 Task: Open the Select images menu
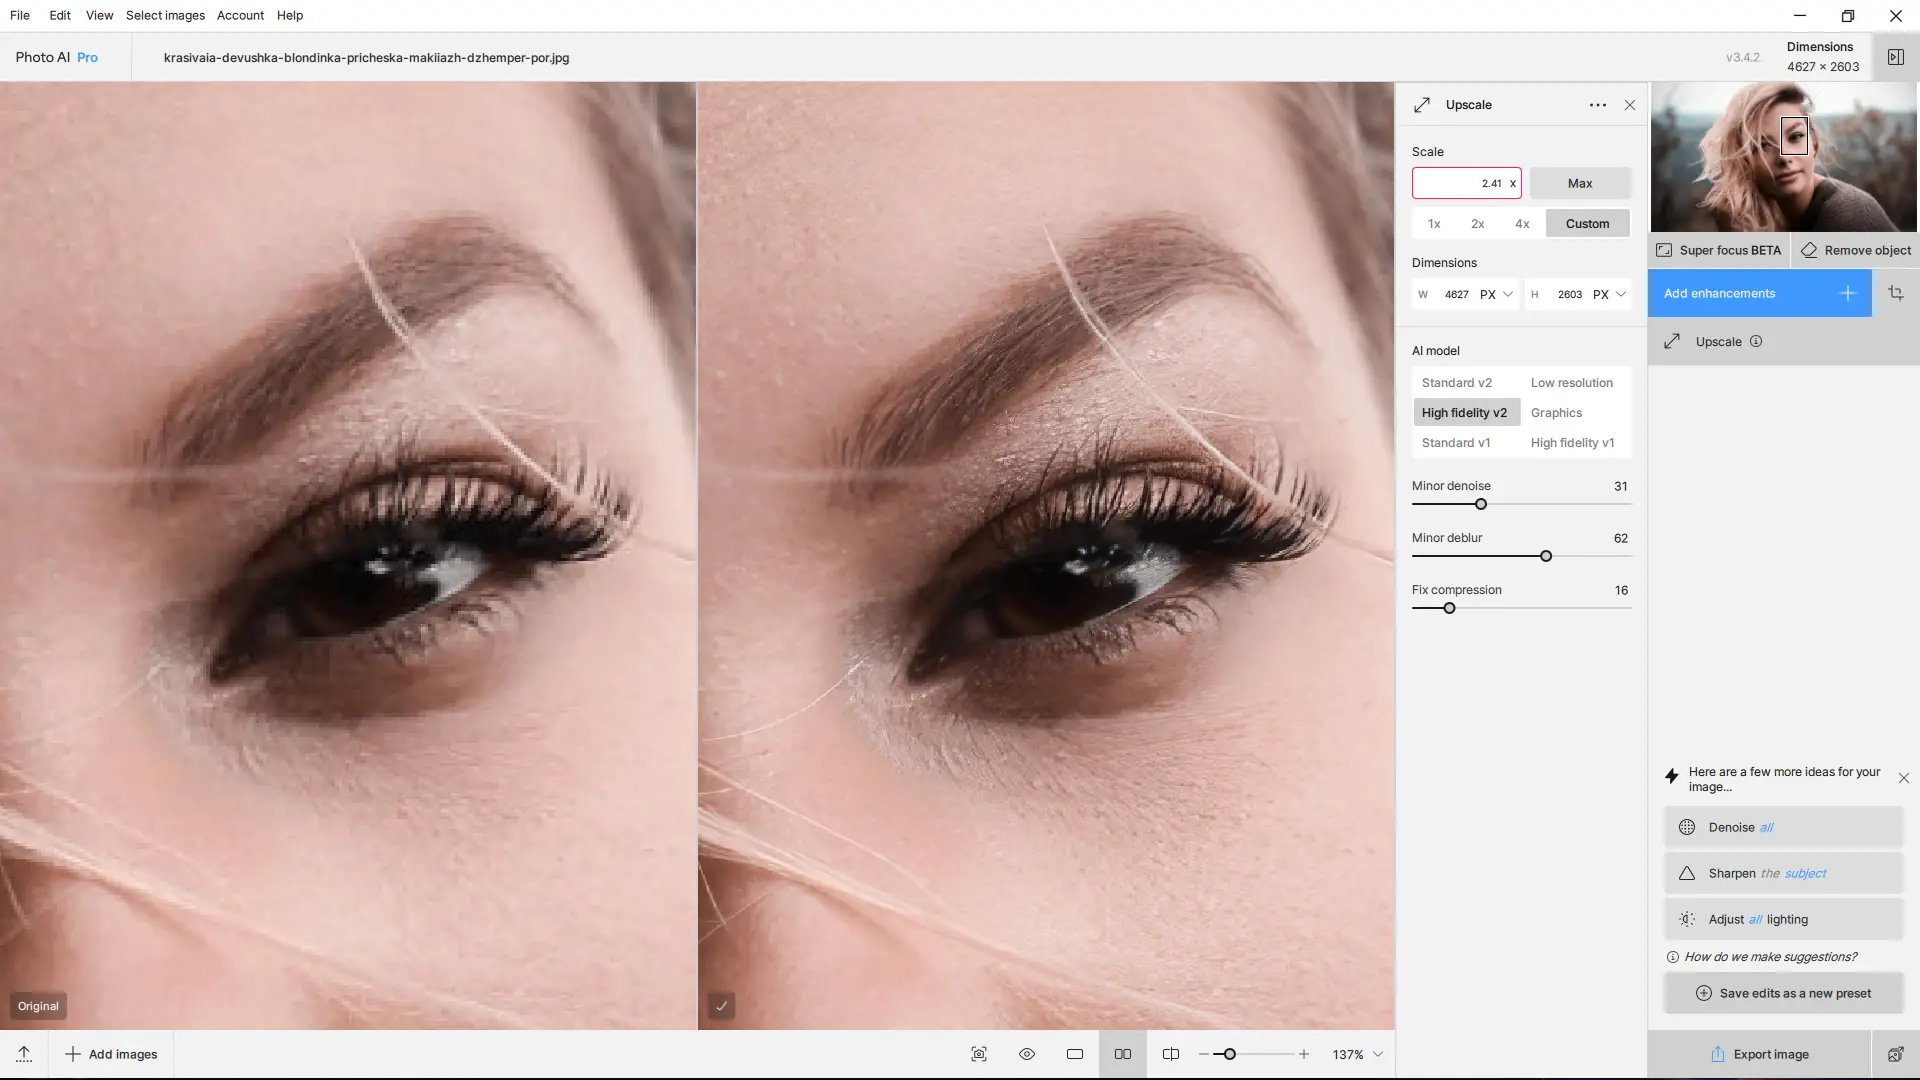click(x=165, y=15)
